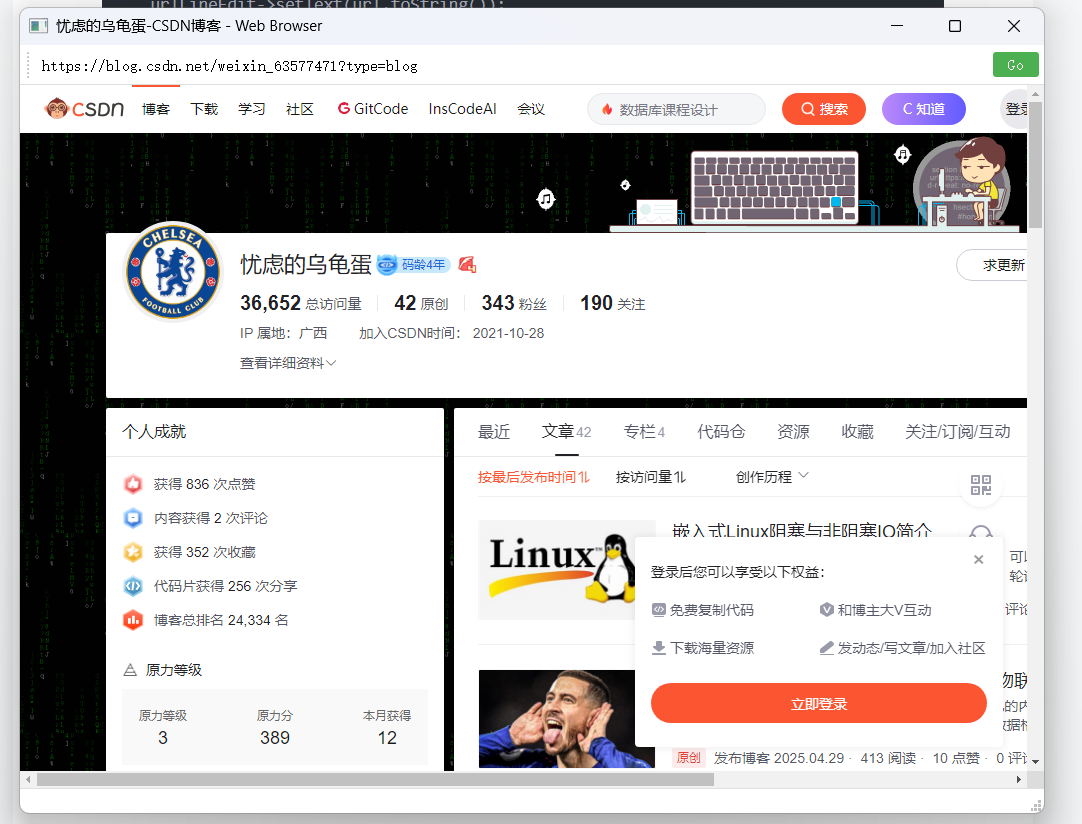This screenshot has width=1082, height=824.
Task: Click the 立即登录 button
Action: [x=818, y=703]
